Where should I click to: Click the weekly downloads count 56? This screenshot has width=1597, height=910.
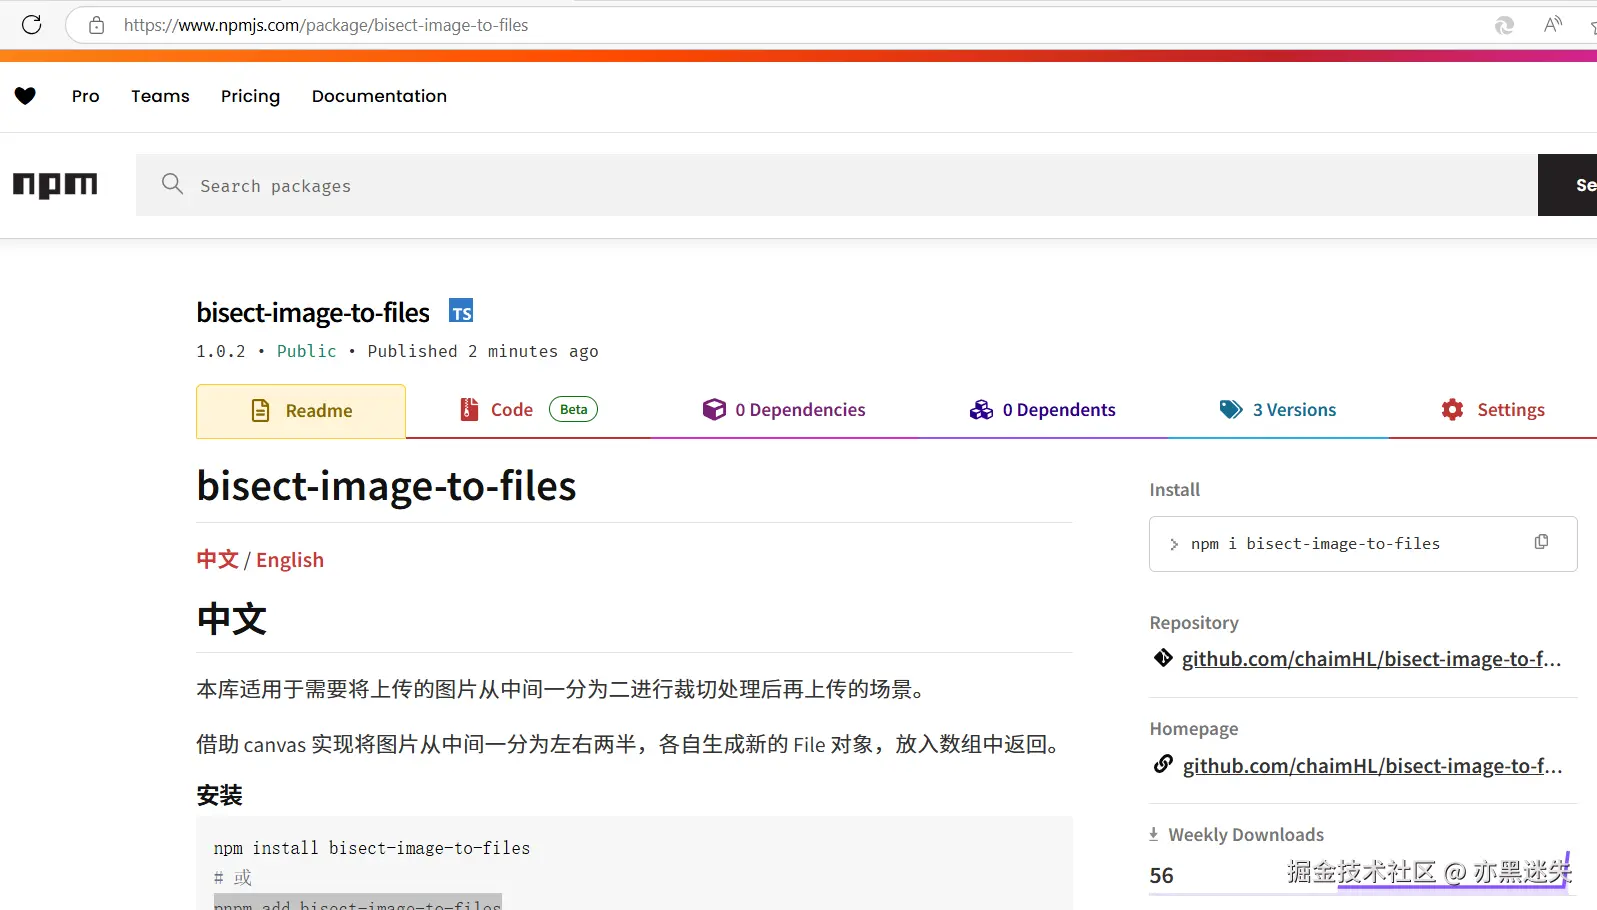click(x=1161, y=875)
